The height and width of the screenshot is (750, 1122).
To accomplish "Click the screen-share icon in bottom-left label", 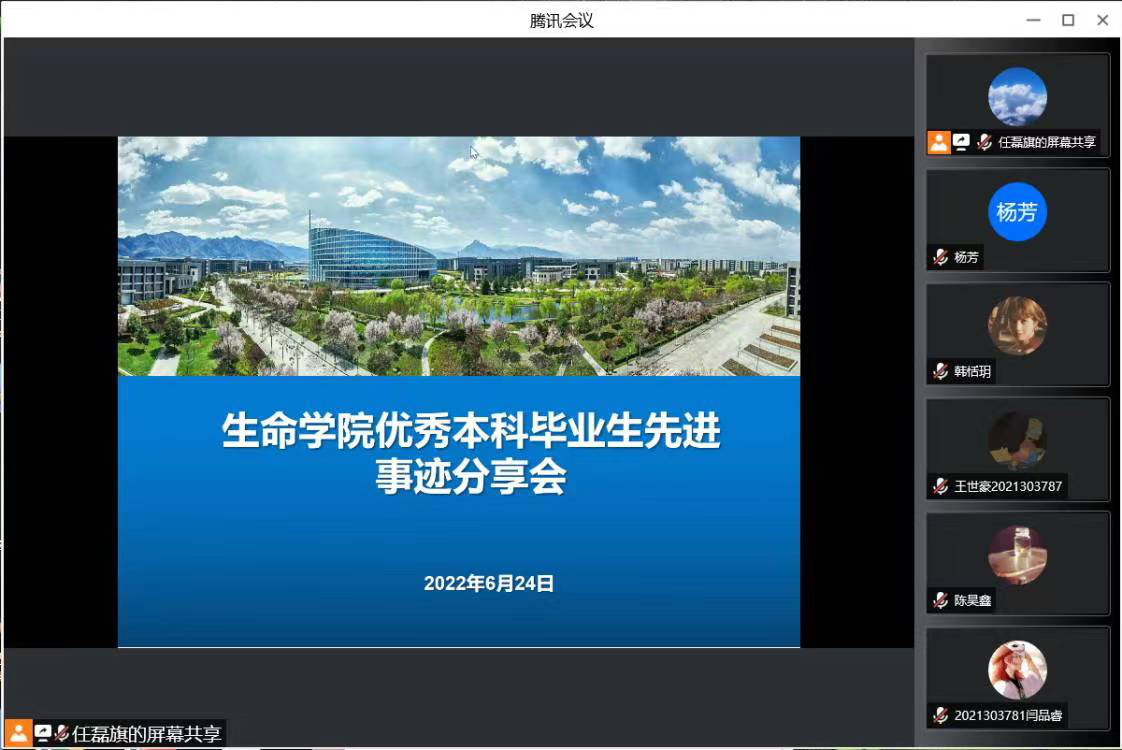I will click(x=42, y=733).
